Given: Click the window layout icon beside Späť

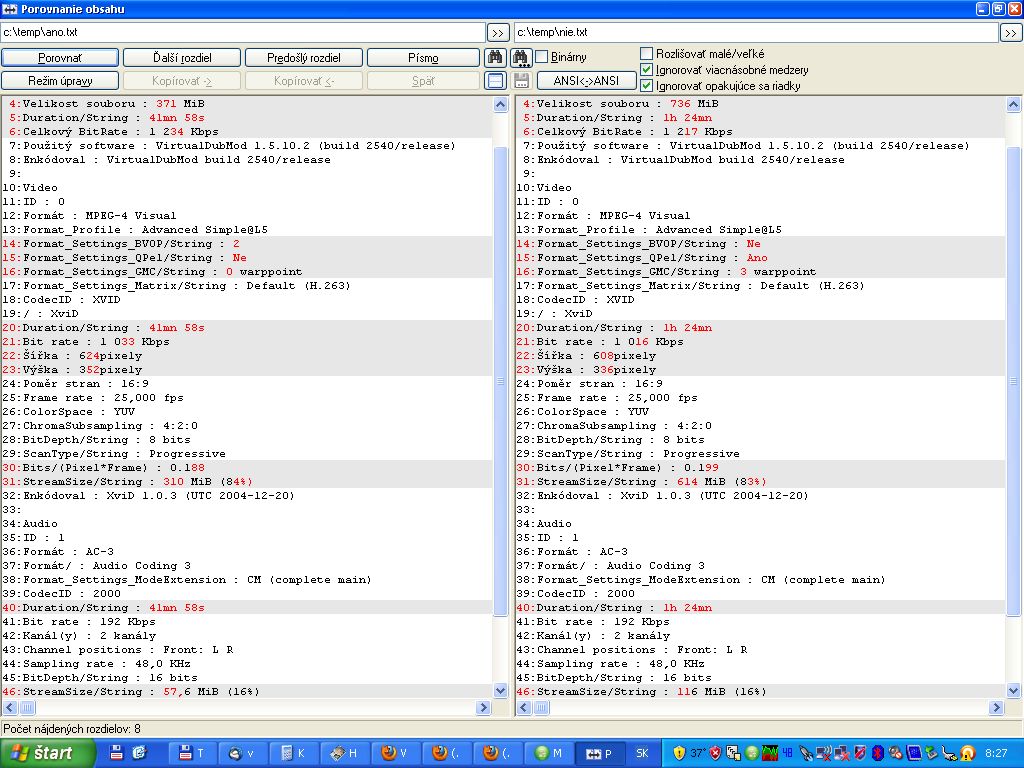Looking at the screenshot, I should (x=495, y=81).
